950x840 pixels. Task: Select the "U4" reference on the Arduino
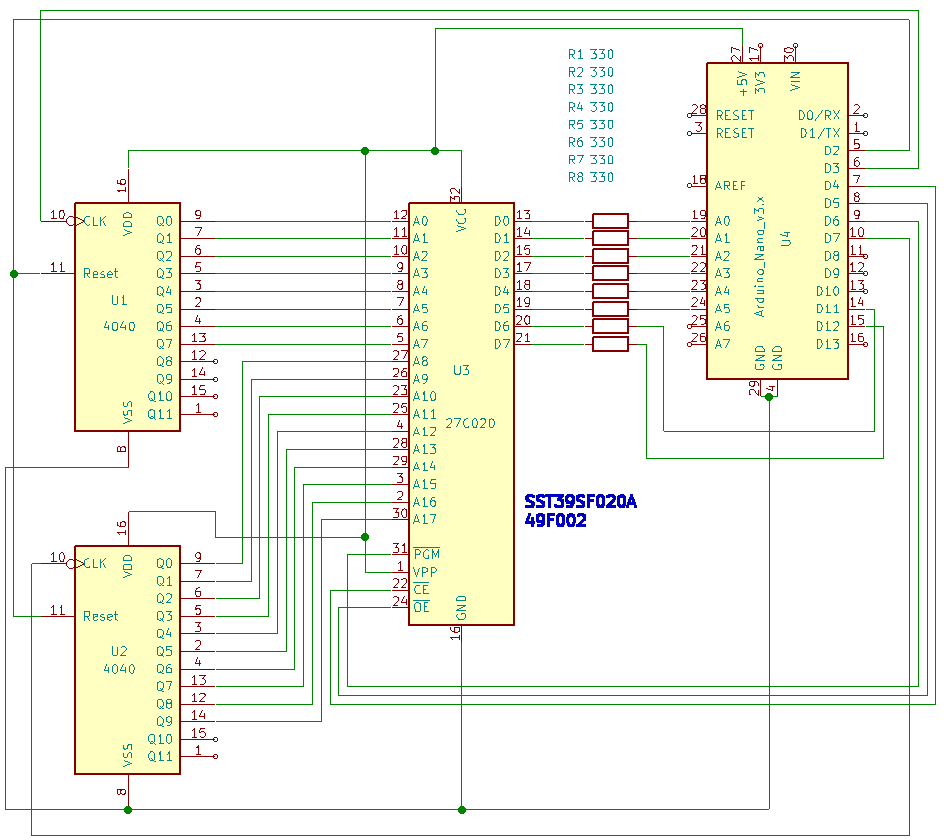[x=786, y=239]
